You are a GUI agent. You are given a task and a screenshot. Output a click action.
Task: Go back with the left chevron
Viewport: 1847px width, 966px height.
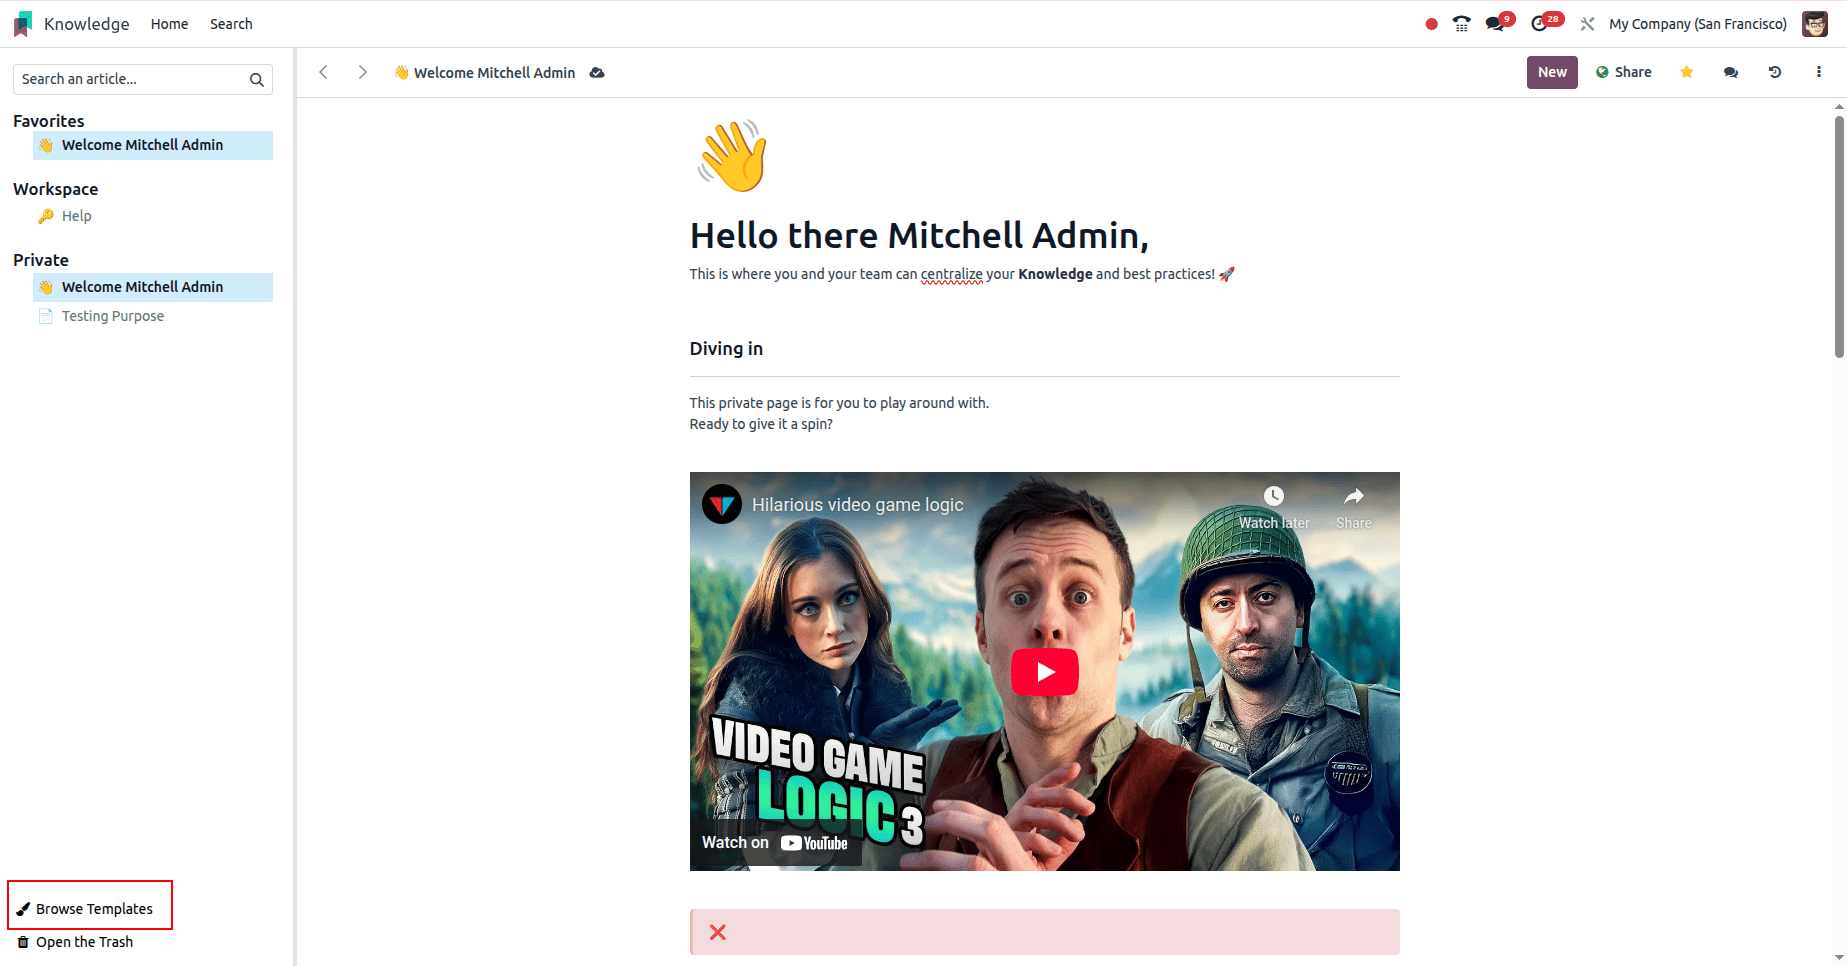[323, 72]
